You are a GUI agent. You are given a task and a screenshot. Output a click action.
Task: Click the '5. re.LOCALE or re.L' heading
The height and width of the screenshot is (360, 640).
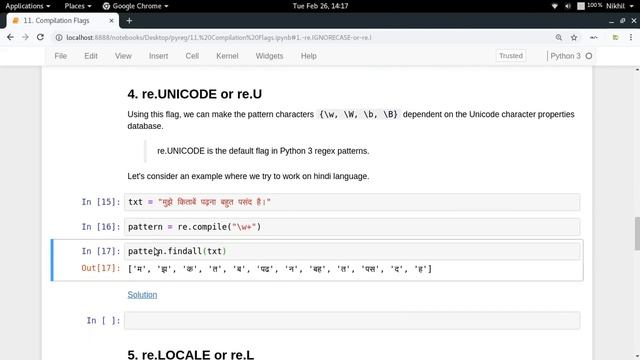191,354
